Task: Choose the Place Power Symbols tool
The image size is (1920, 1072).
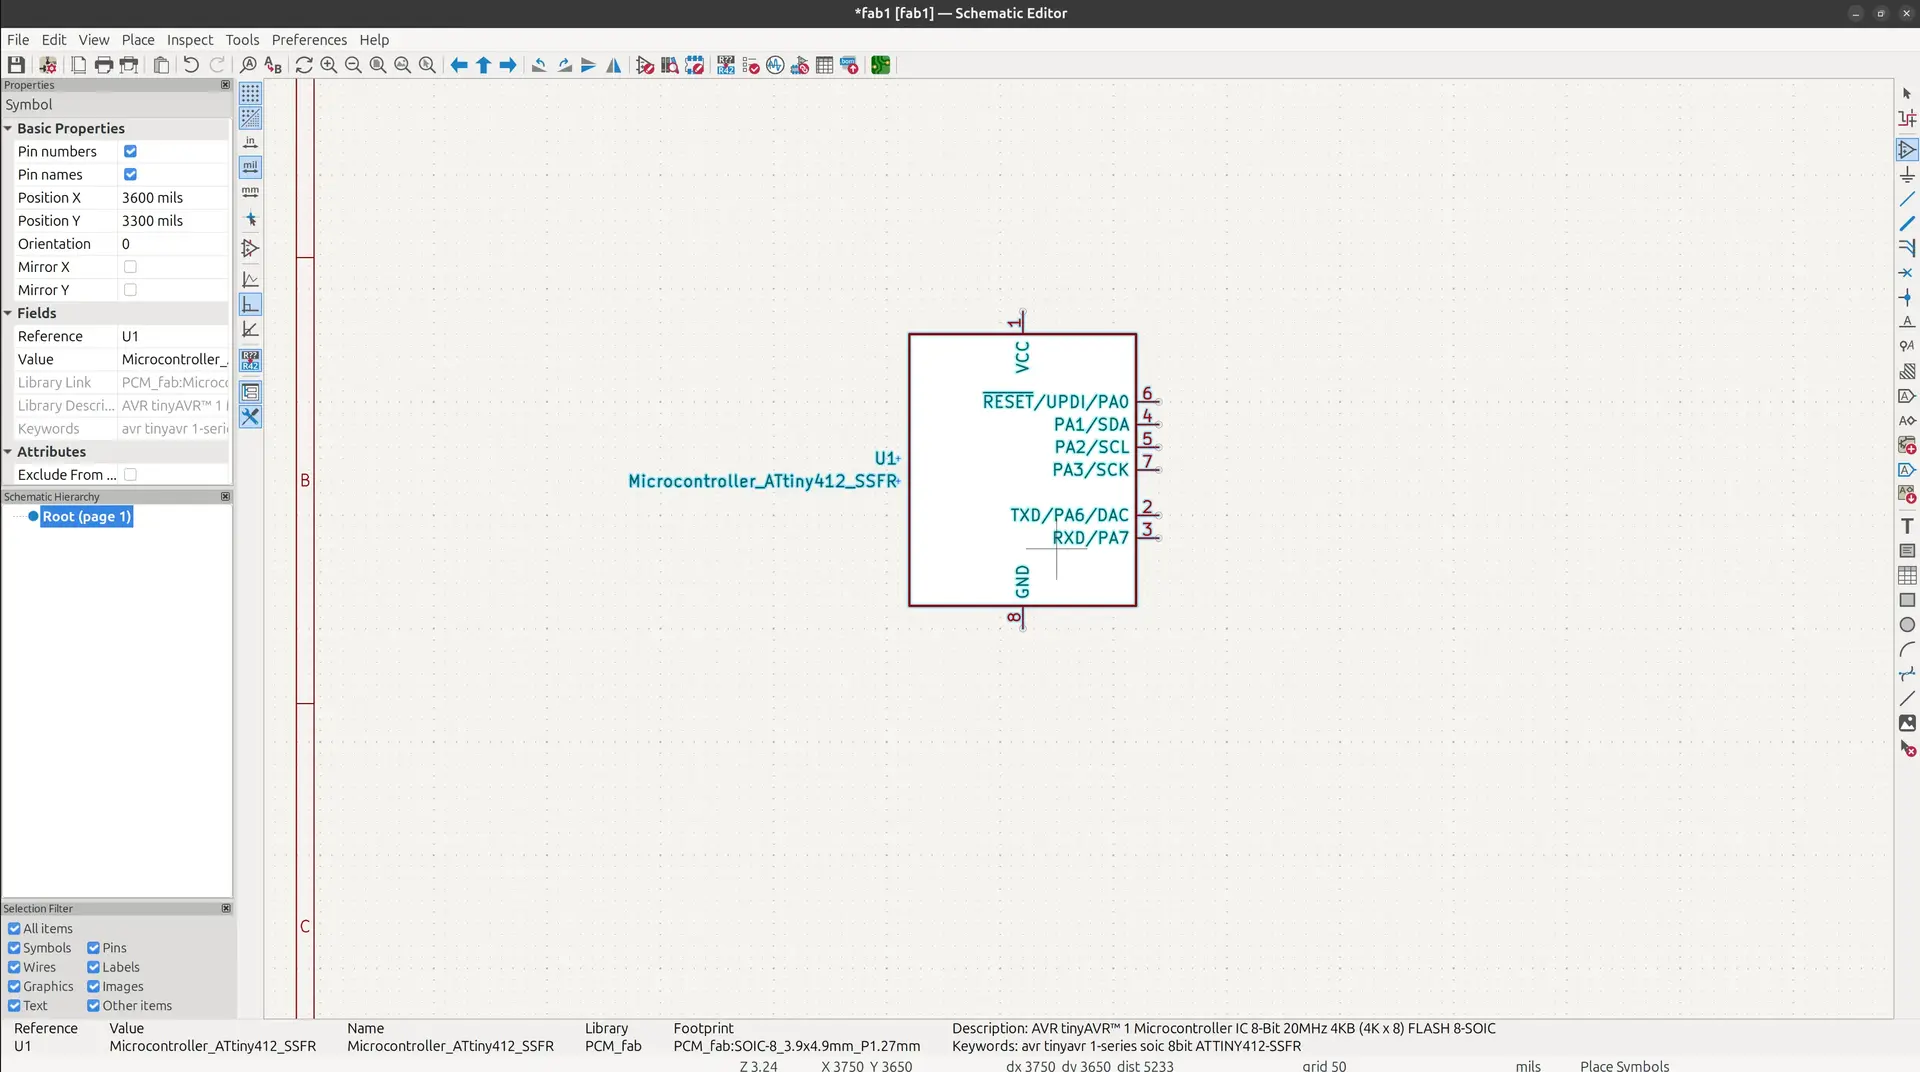Action: [1907, 174]
